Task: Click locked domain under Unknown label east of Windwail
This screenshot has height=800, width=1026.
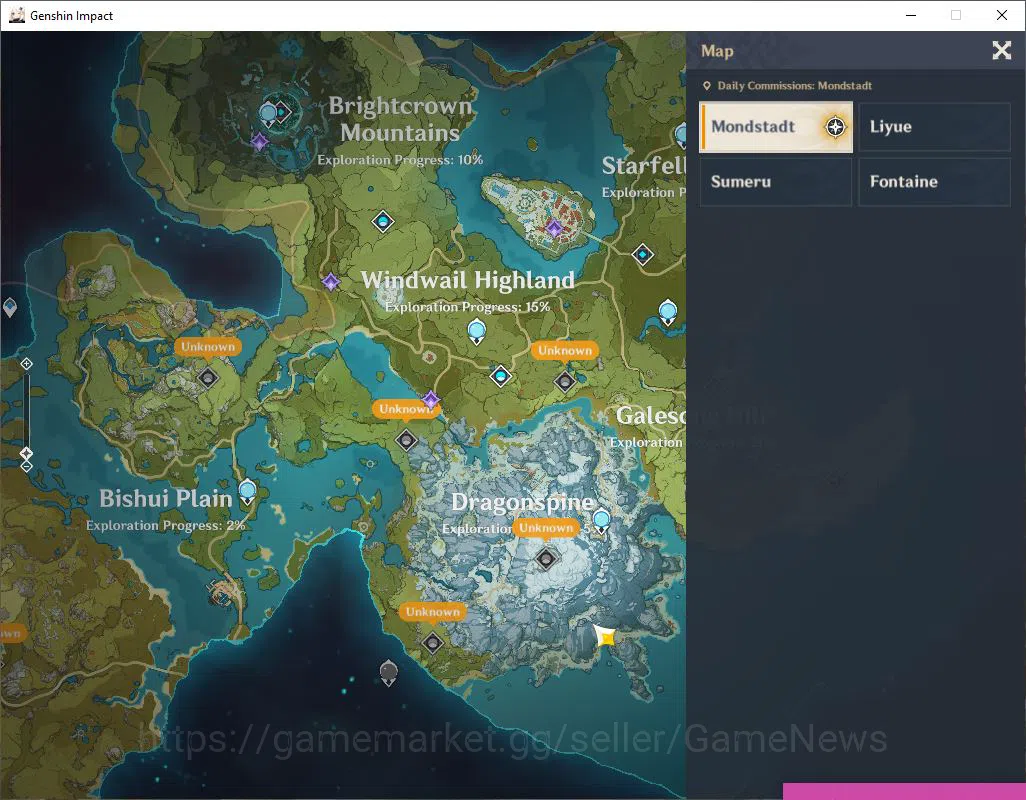Action: tap(565, 381)
